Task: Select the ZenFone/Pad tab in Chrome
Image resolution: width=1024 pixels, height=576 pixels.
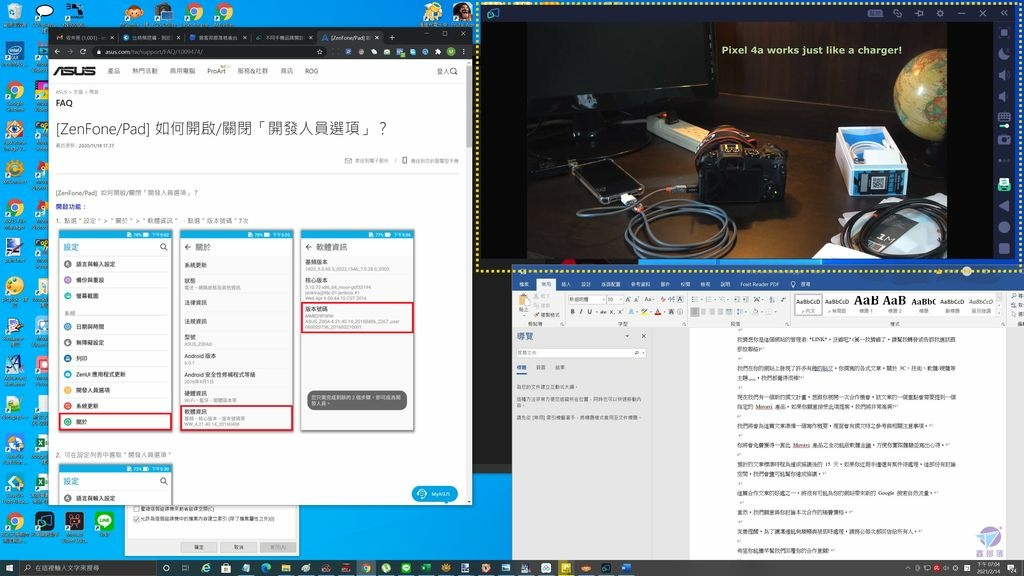Action: (350, 38)
